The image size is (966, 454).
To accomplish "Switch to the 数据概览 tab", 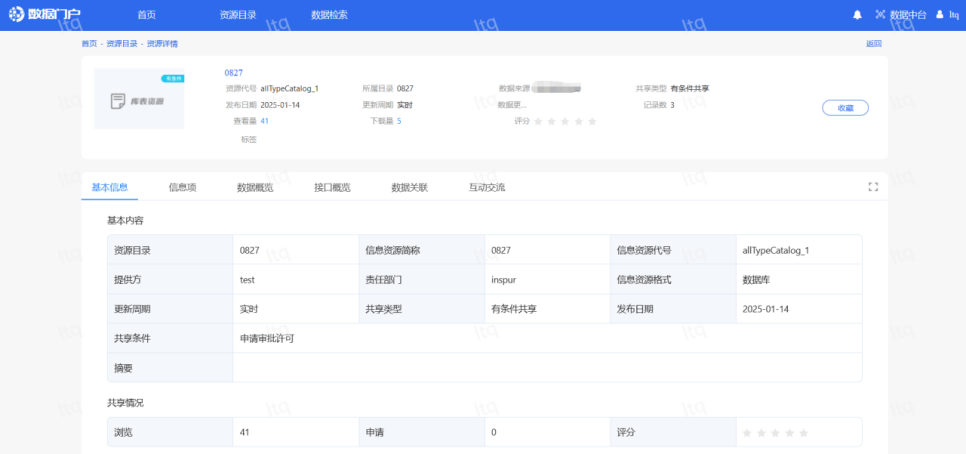I will pos(255,187).
